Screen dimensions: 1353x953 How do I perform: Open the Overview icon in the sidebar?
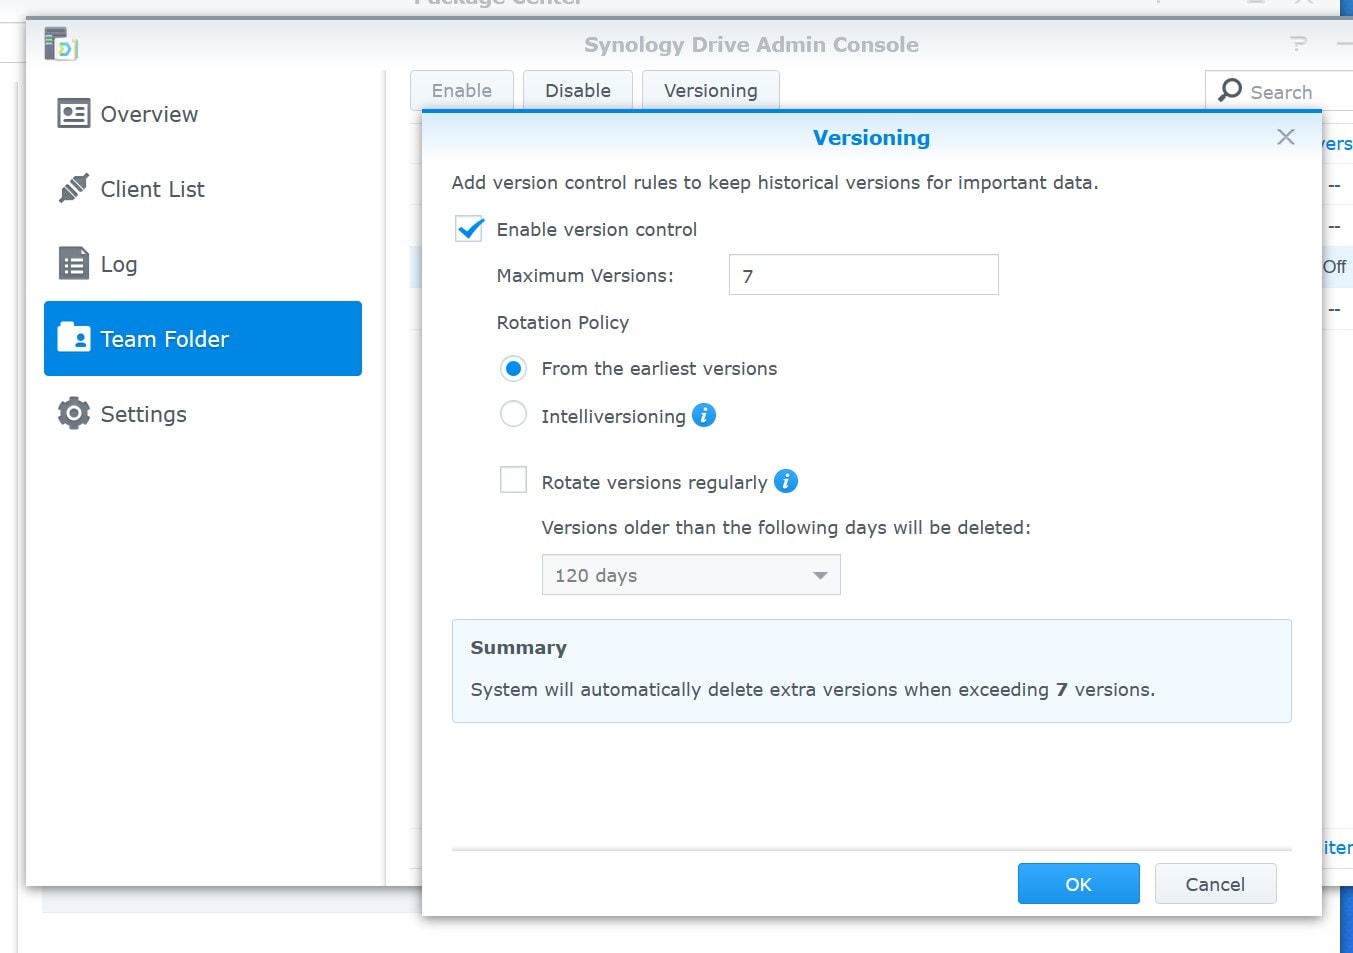74,114
